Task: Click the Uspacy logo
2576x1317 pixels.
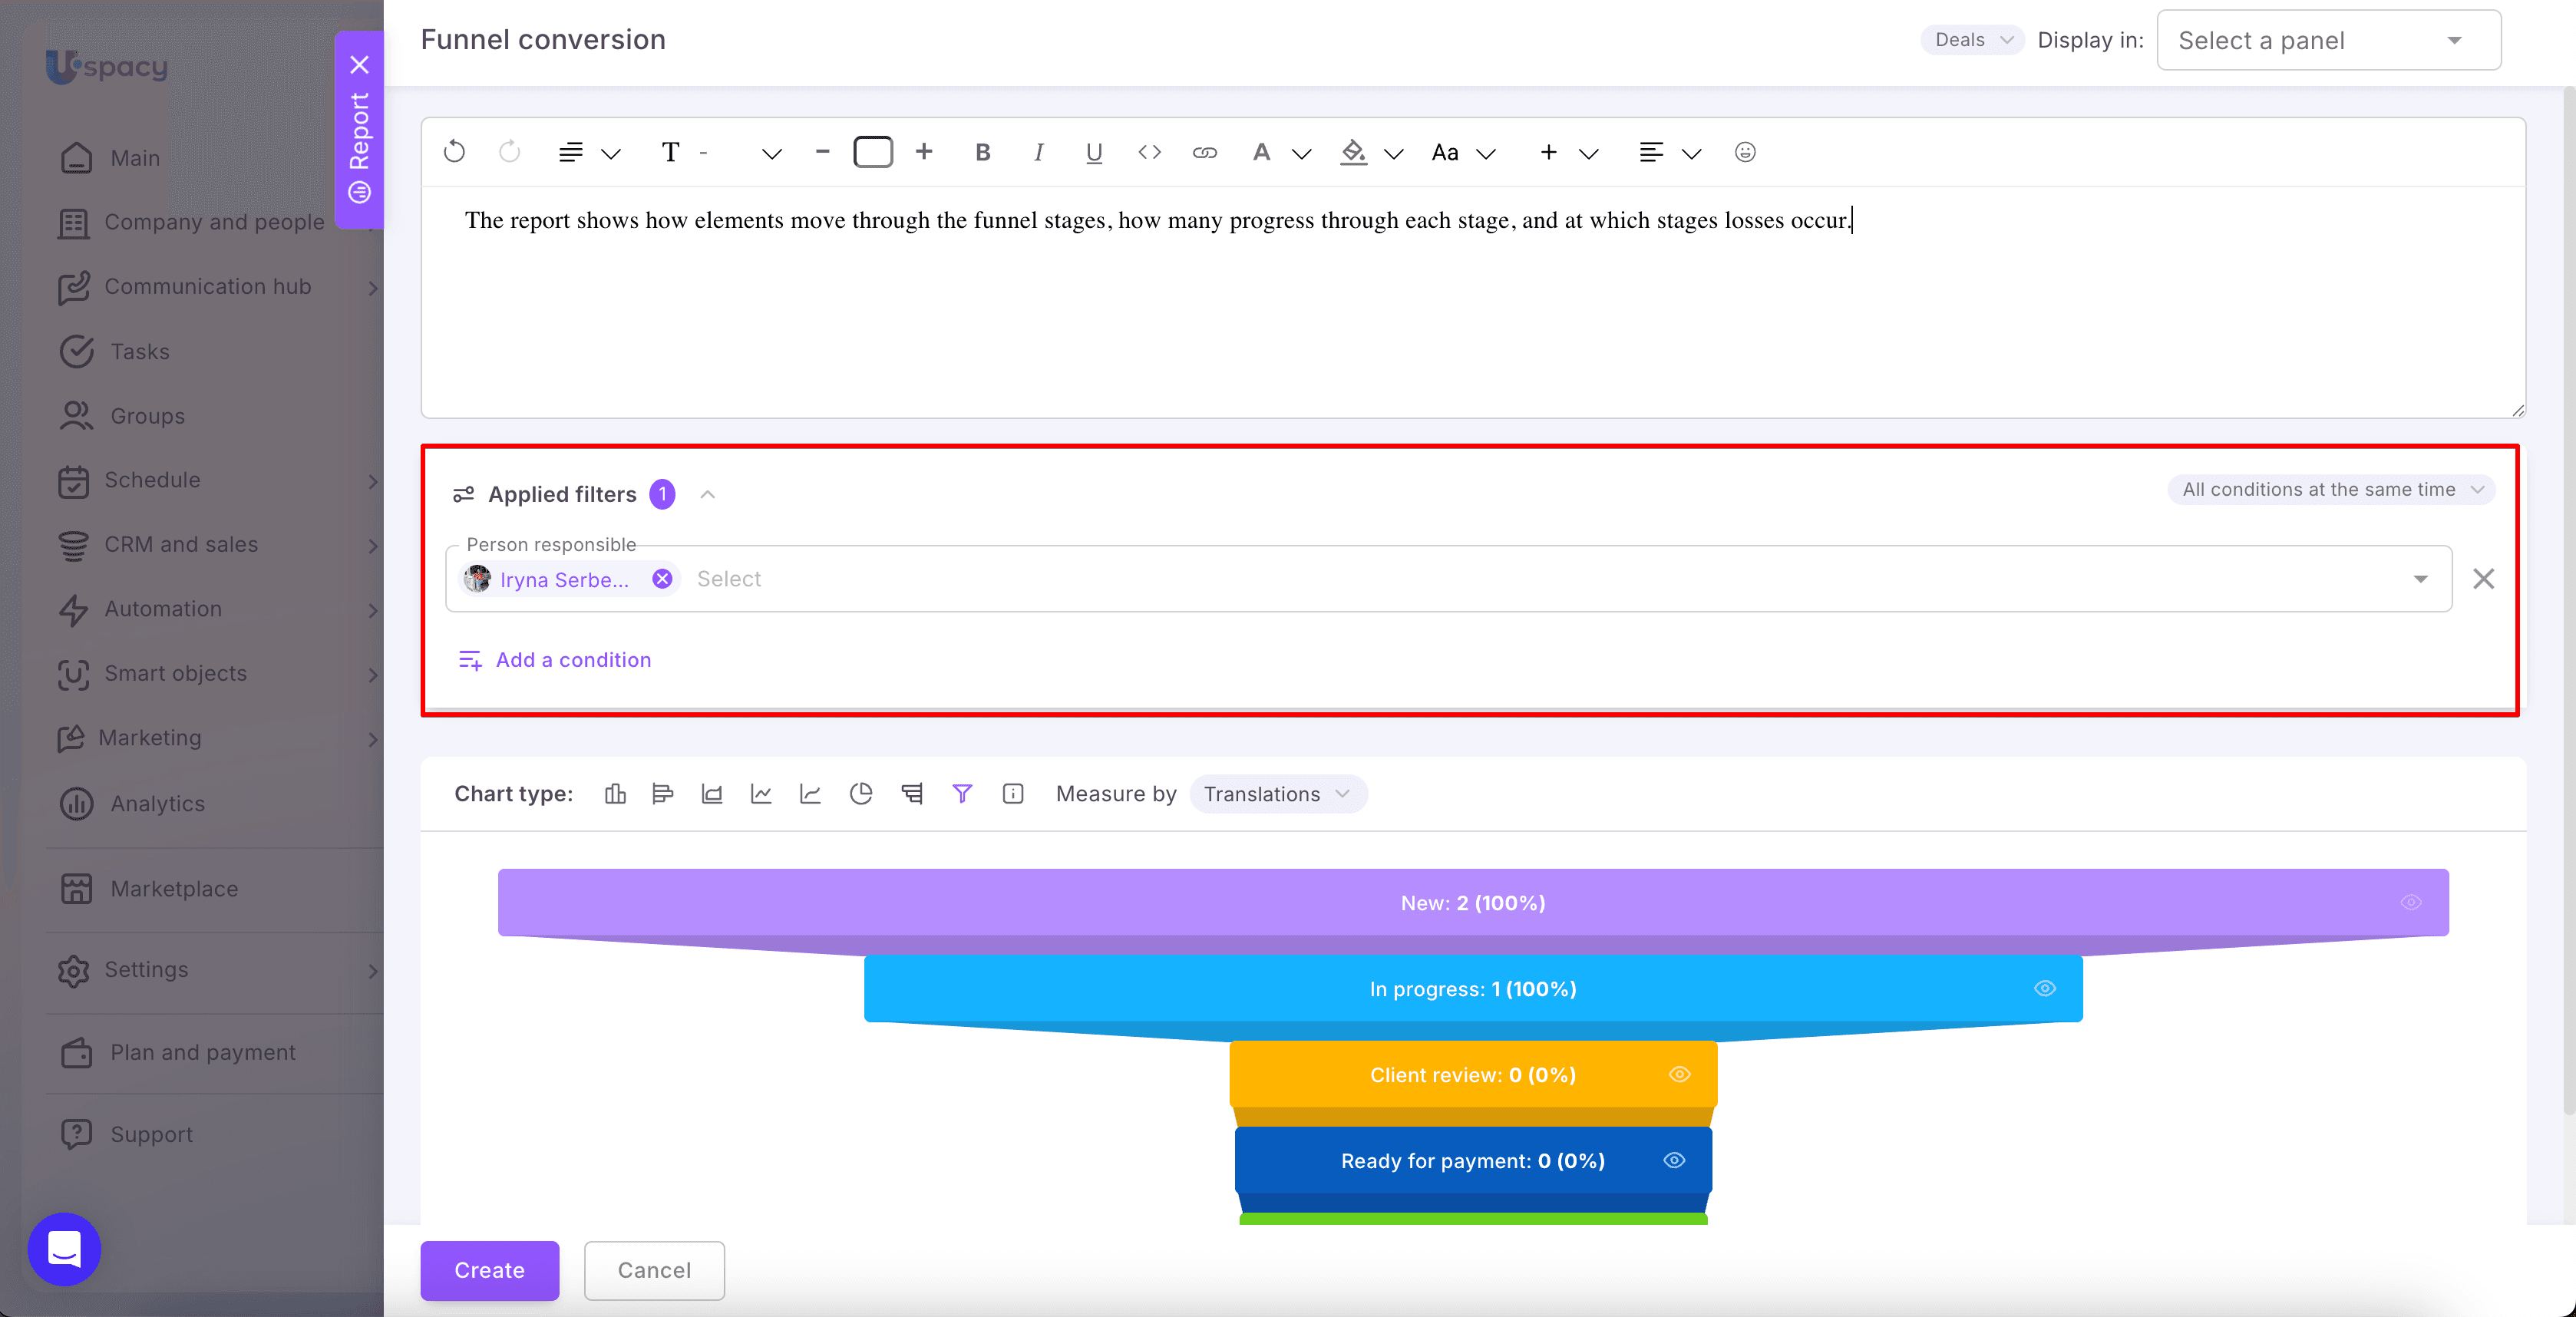Action: (x=106, y=66)
